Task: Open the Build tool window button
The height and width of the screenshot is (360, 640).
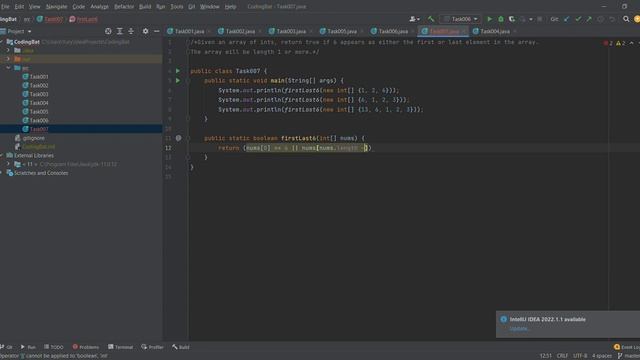Action: pyautogui.click(x=181, y=347)
